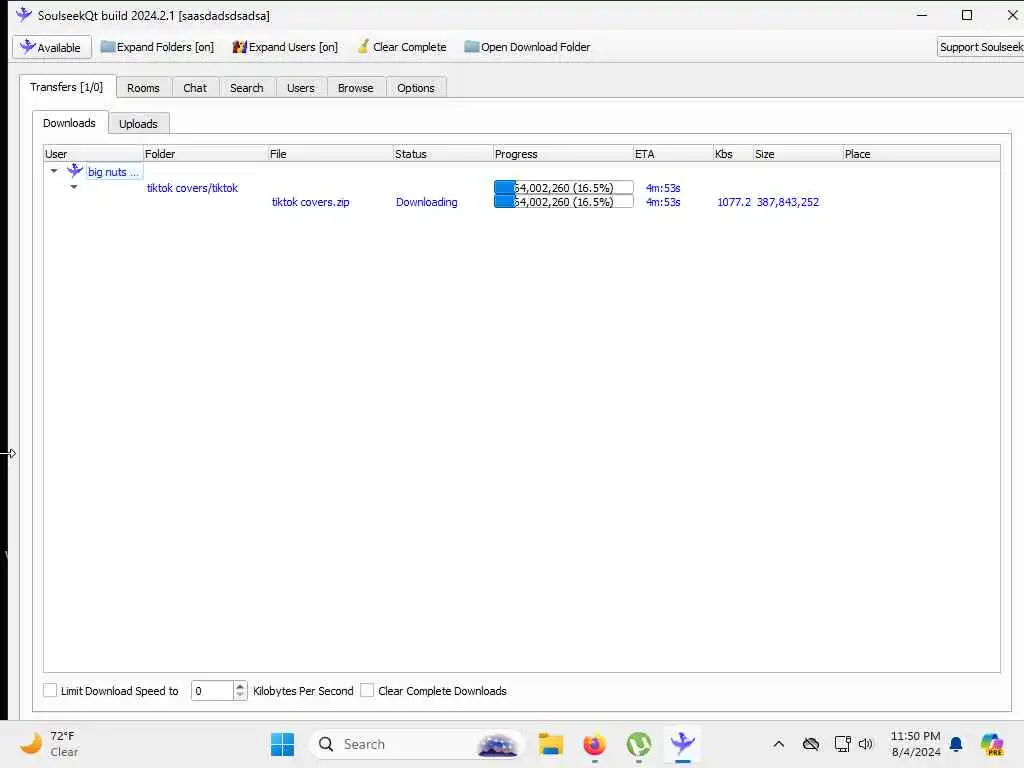Click ETA 4m:53s in the tiktok covers.zip row
Image resolution: width=1024 pixels, height=768 pixels.
[663, 202]
